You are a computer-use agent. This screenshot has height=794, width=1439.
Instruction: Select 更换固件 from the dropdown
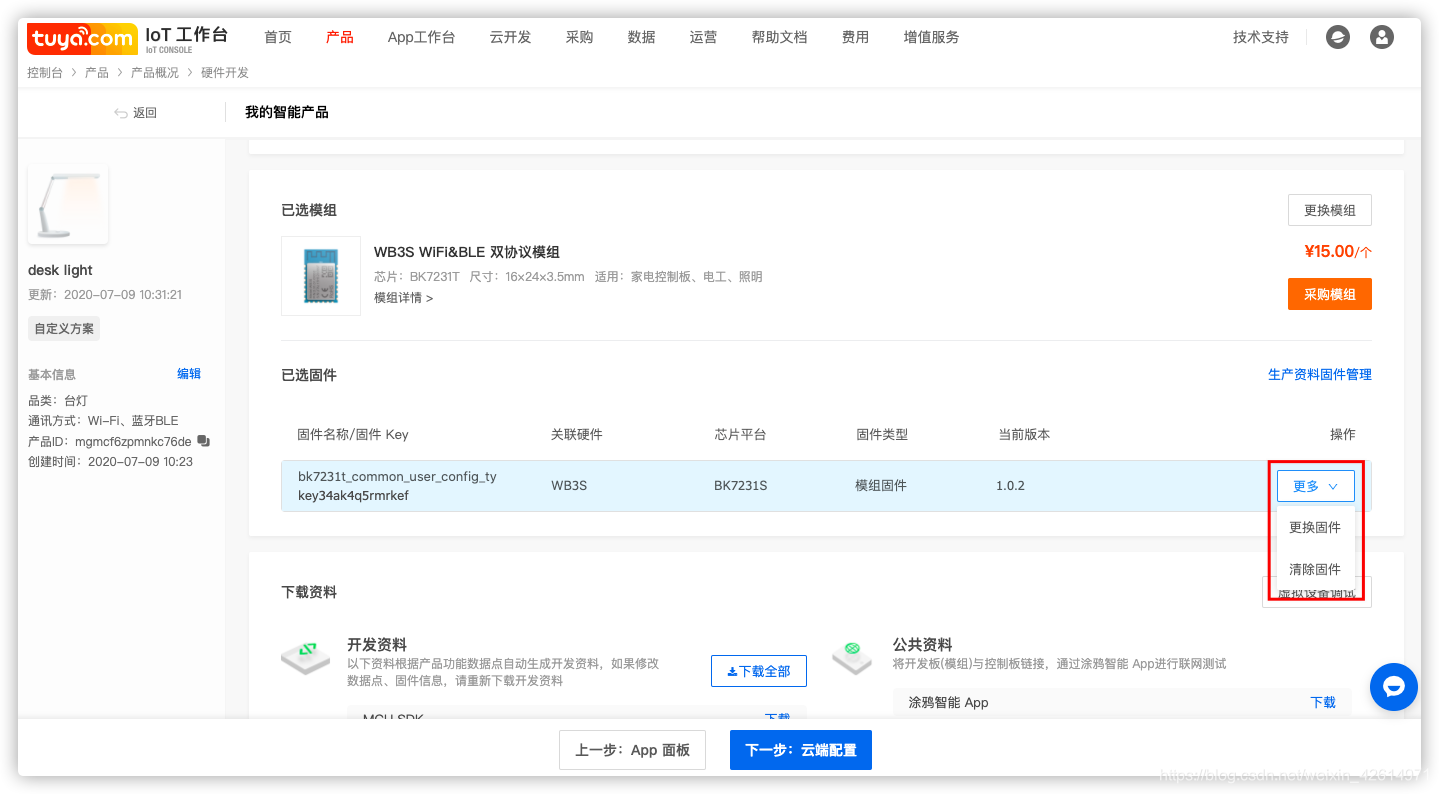coord(1315,527)
